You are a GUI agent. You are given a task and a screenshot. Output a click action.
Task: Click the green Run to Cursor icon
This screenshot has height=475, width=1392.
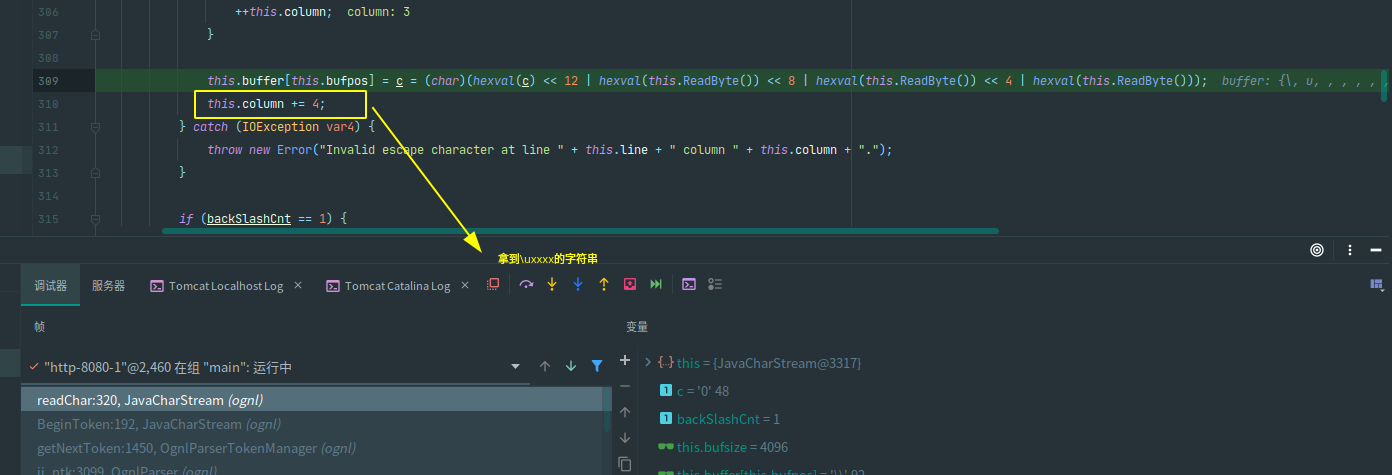click(x=656, y=285)
